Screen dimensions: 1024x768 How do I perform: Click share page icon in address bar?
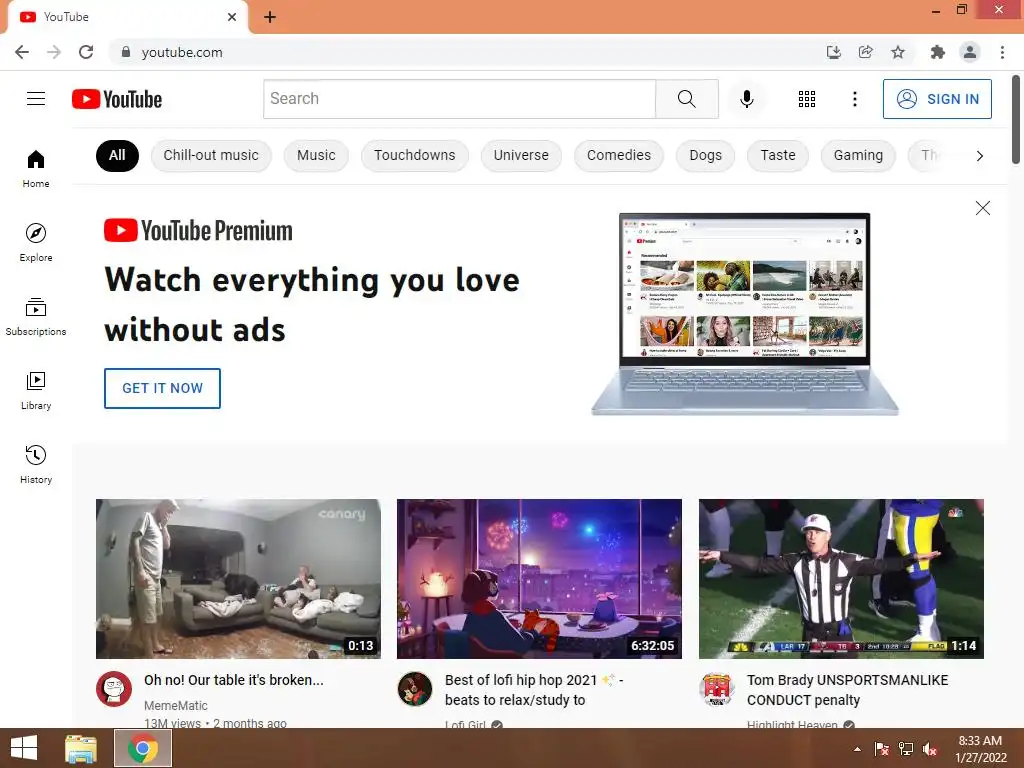pos(865,52)
